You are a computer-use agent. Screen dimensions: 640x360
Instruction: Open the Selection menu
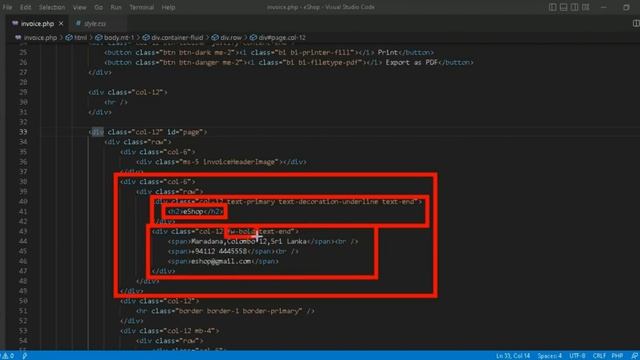52,7
